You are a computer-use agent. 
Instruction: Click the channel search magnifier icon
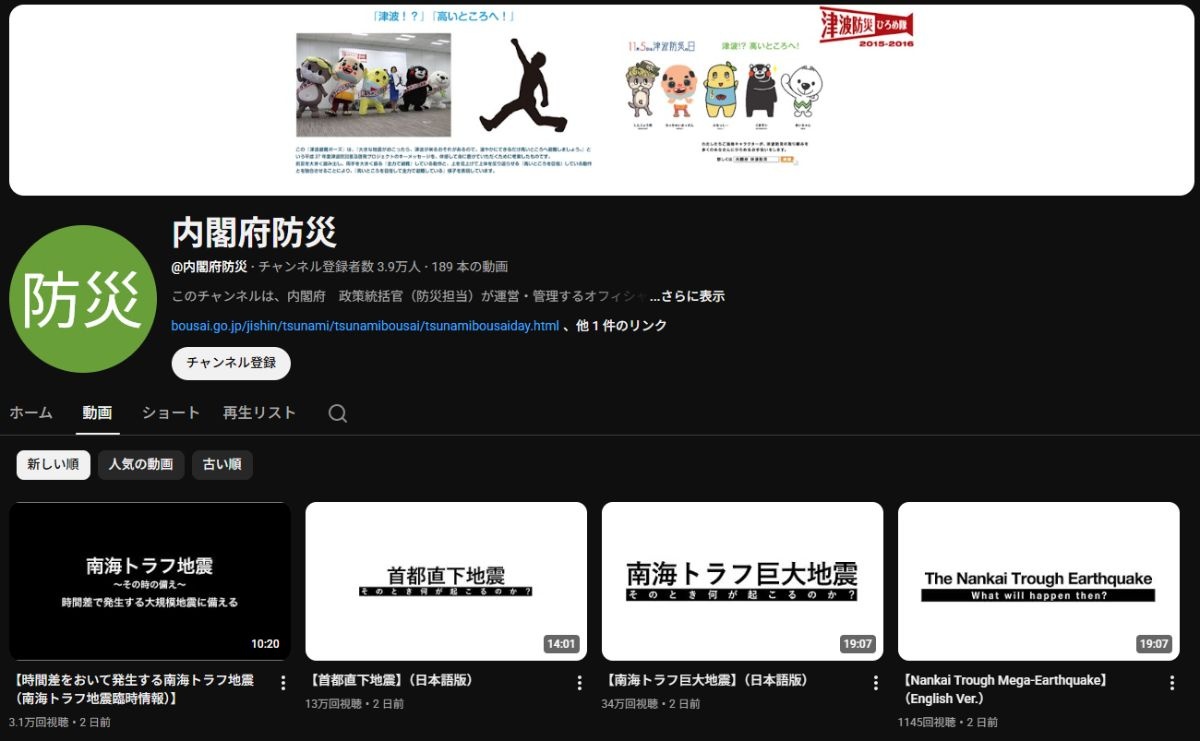(338, 414)
